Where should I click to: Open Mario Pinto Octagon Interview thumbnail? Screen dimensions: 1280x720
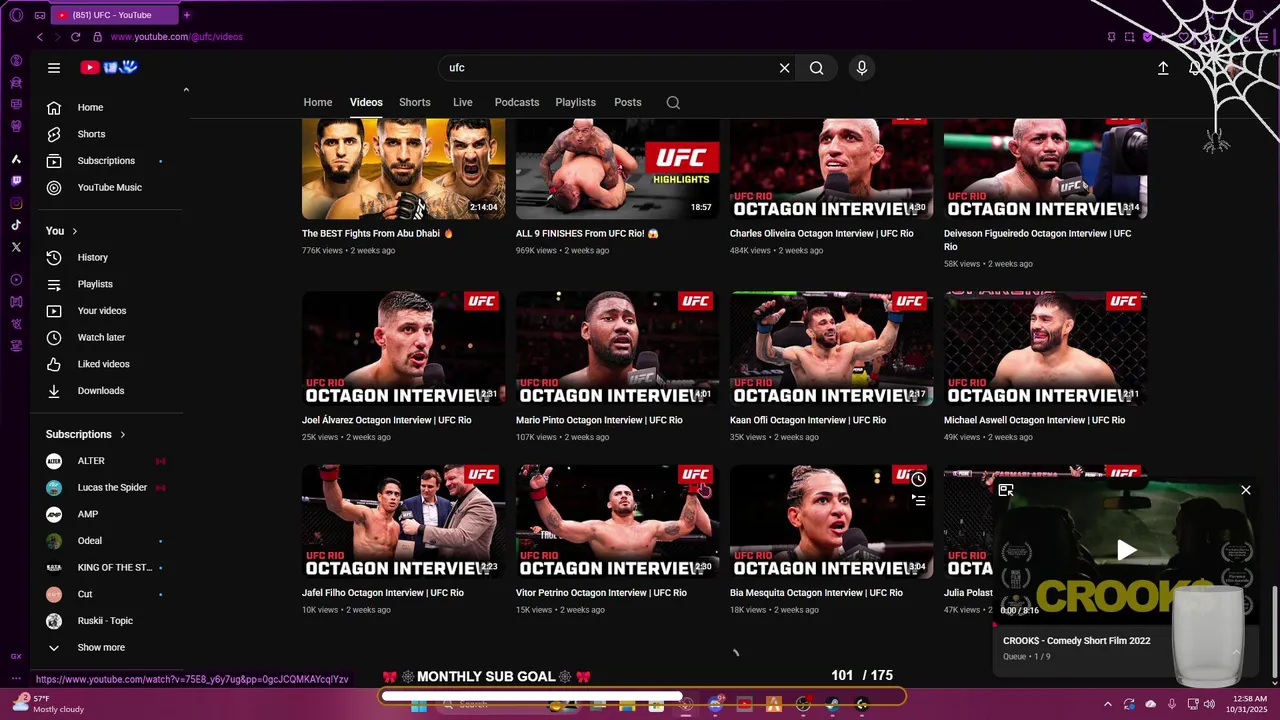pos(618,348)
